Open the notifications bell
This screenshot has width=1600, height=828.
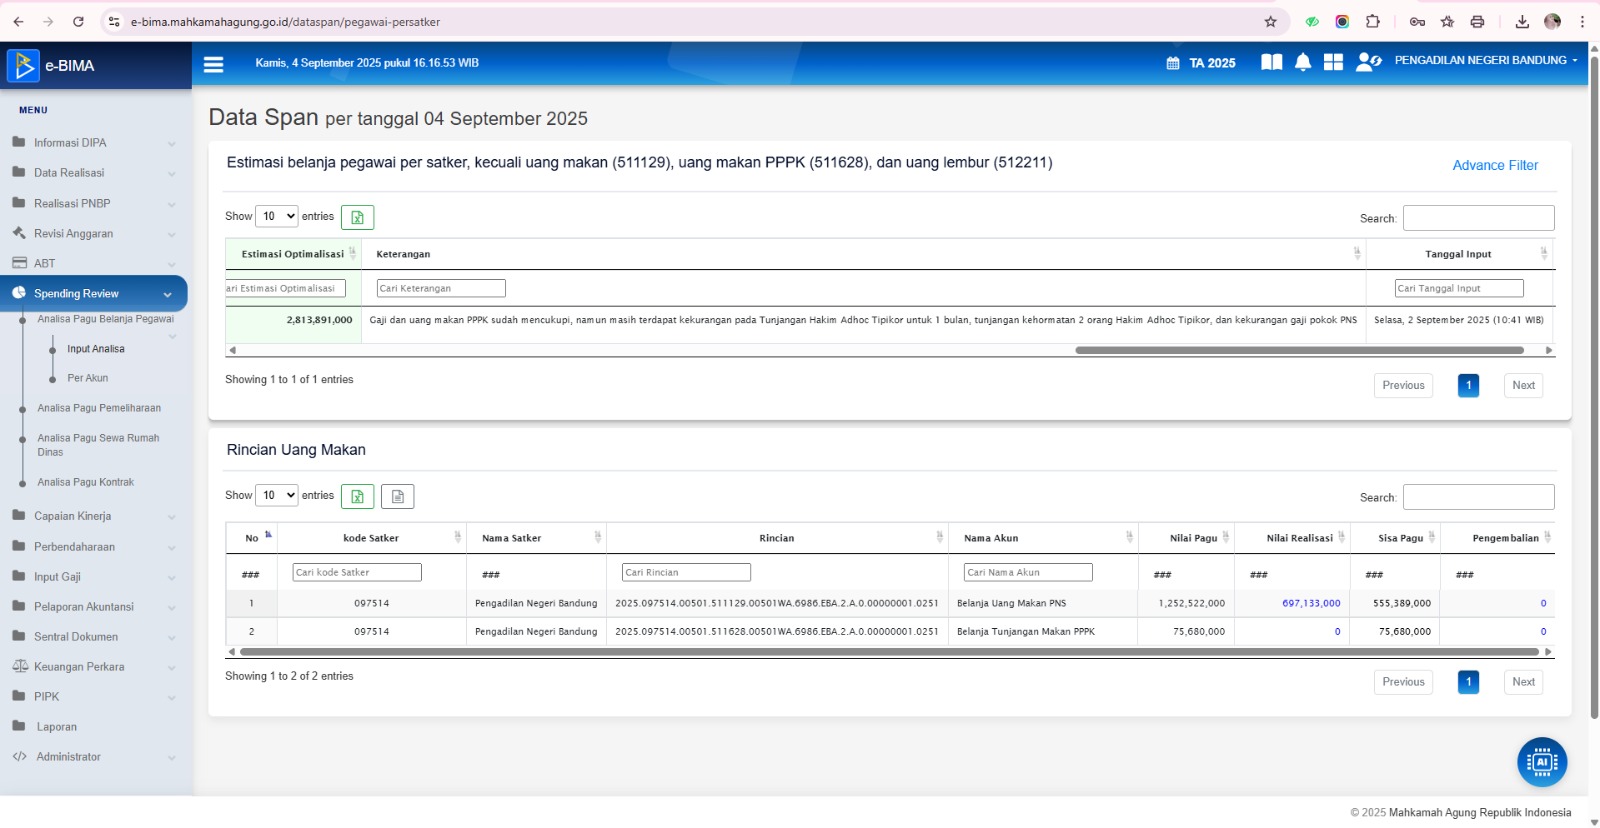1302,62
